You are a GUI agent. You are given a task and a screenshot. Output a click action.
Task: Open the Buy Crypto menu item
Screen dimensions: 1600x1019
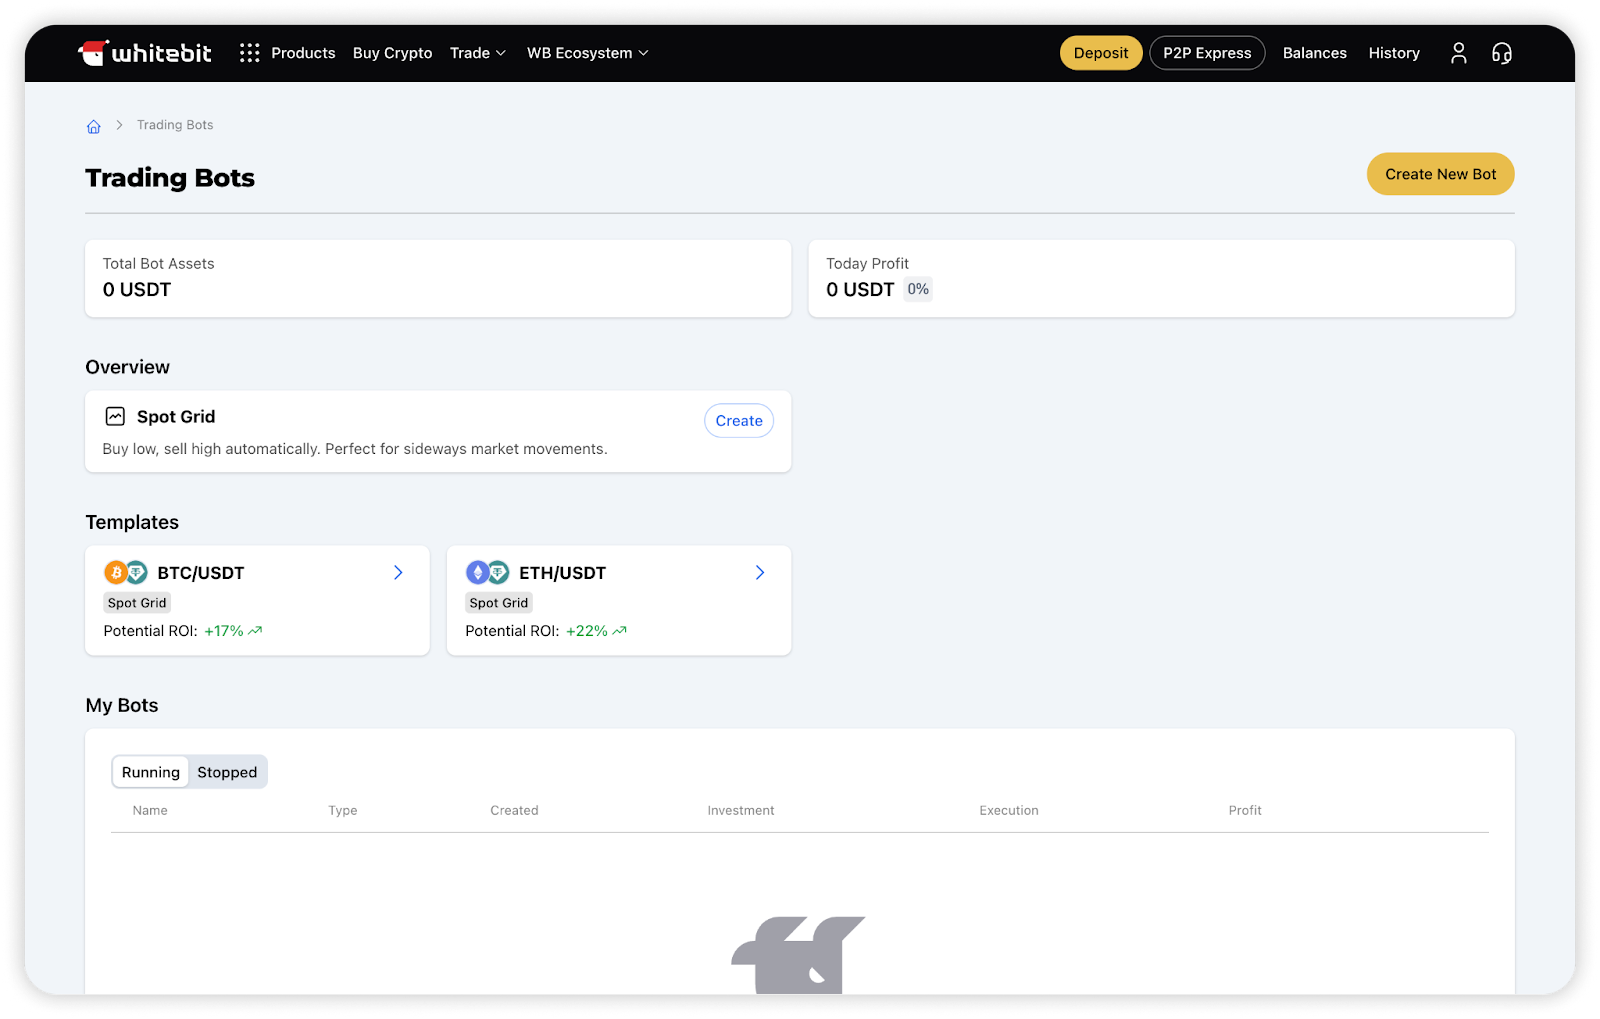tap(392, 53)
